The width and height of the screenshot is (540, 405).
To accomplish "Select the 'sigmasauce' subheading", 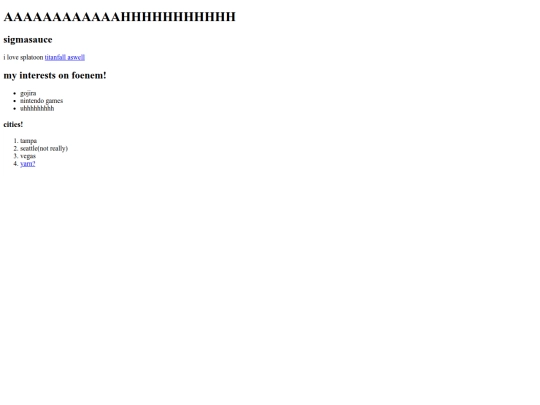I will click(x=28, y=40).
